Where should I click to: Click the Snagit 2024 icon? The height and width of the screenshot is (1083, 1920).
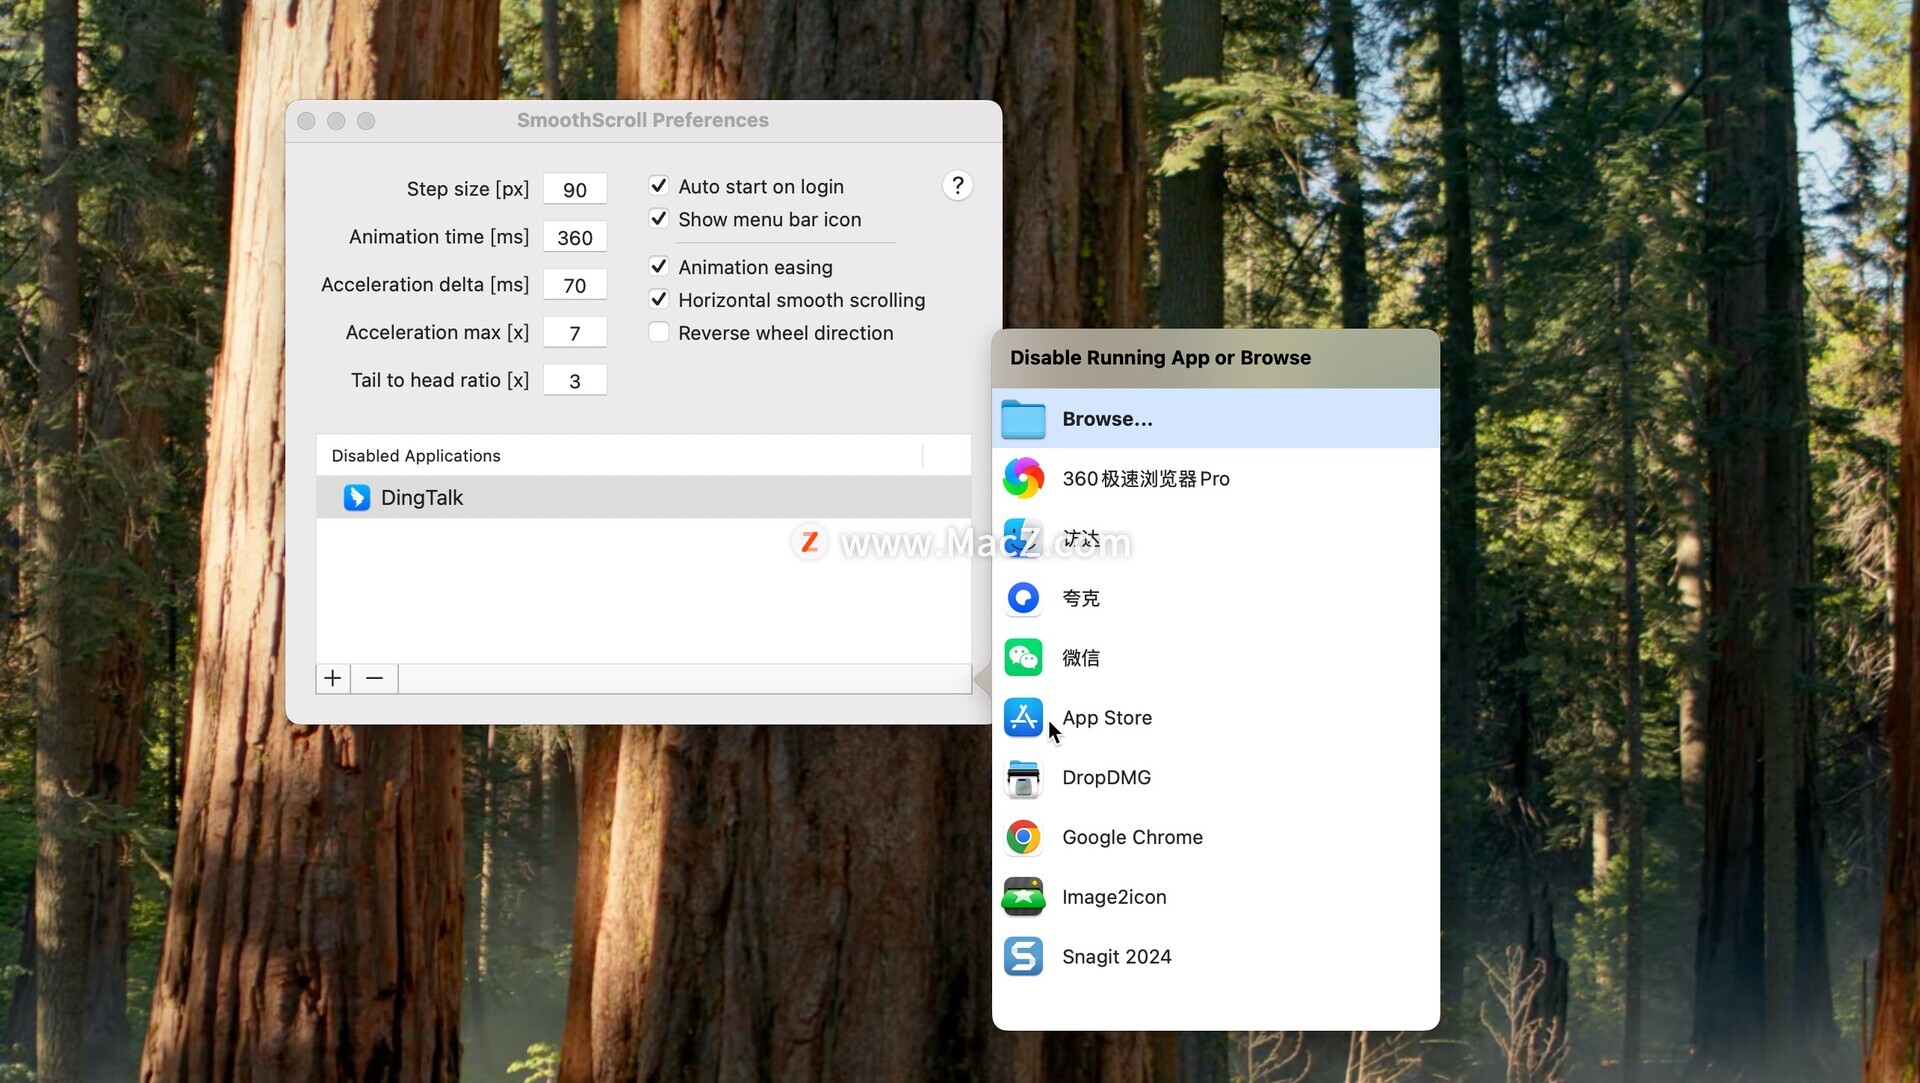coord(1023,957)
